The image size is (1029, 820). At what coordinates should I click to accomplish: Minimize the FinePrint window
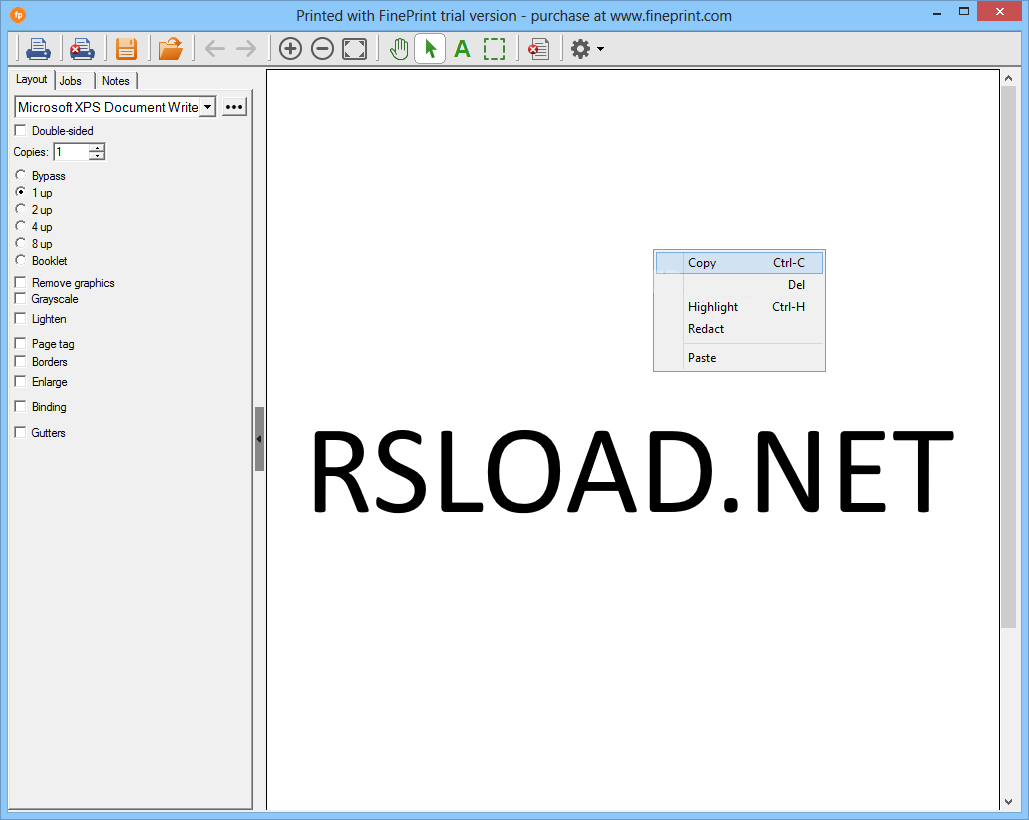937,12
